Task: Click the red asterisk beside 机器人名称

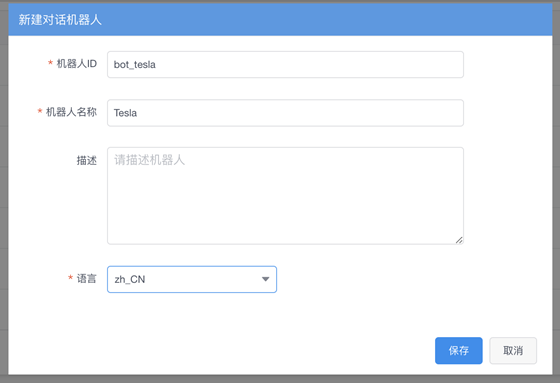Action: click(40, 111)
